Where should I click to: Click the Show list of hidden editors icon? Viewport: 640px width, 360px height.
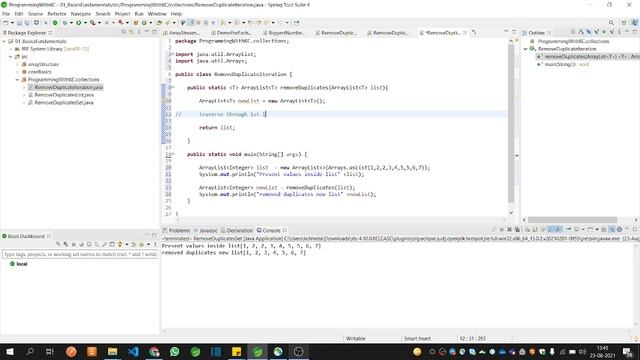pos(474,32)
